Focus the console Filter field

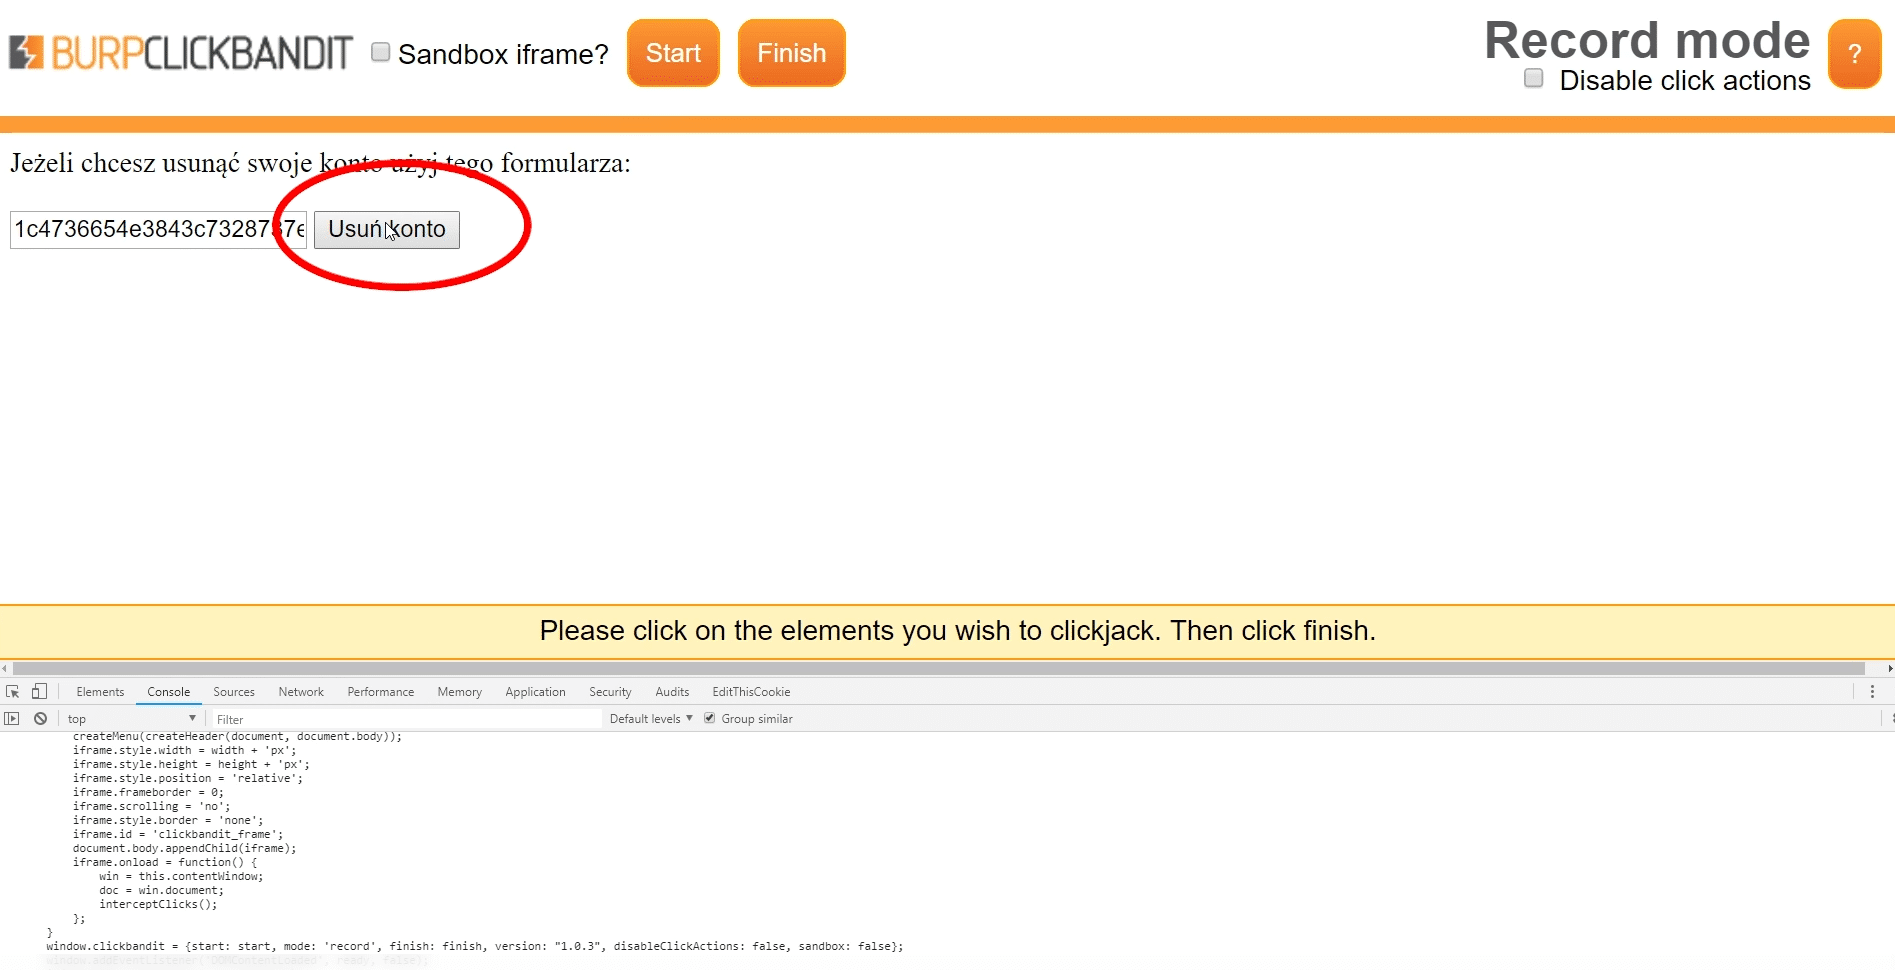click(x=406, y=719)
